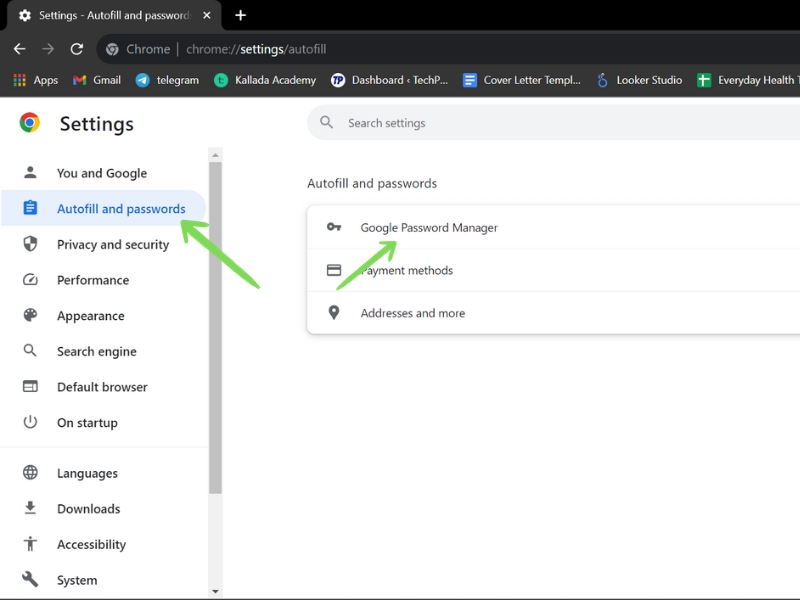Viewport: 800px width, 600px height.
Task: Click the globe Languages icon
Action: pyautogui.click(x=30, y=472)
